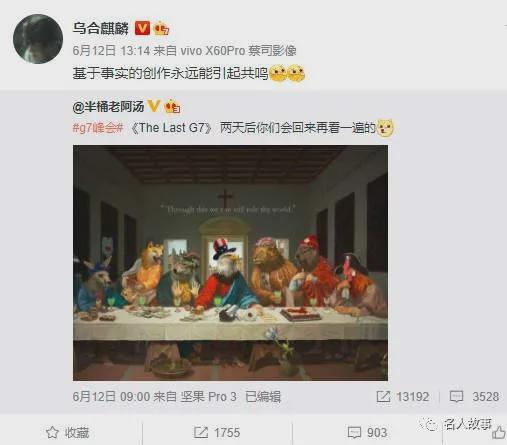Click the red V verification badge
The width and height of the screenshot is (507, 445).
[142, 28]
